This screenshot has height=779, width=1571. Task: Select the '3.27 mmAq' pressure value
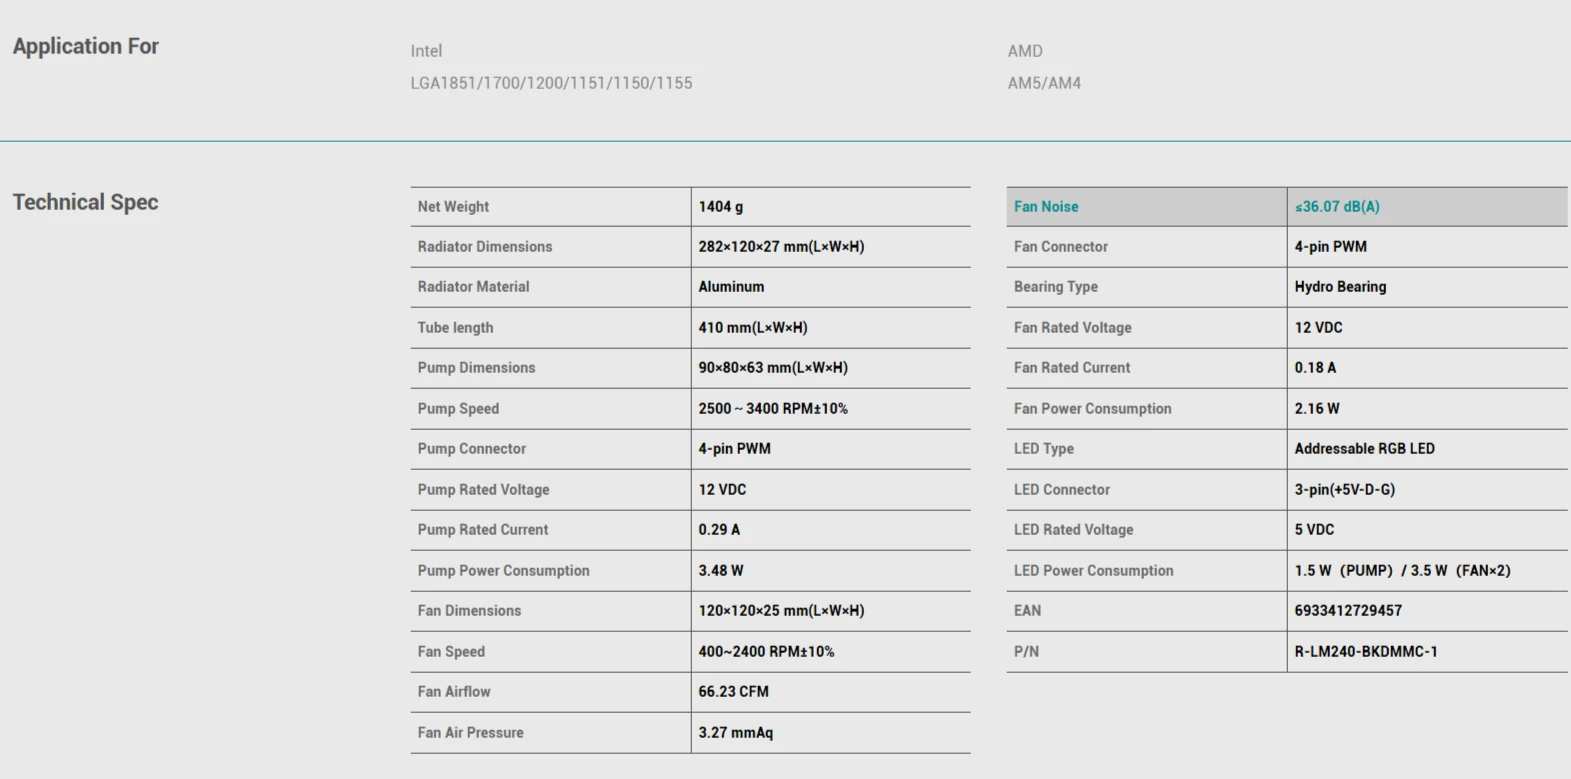(x=736, y=733)
